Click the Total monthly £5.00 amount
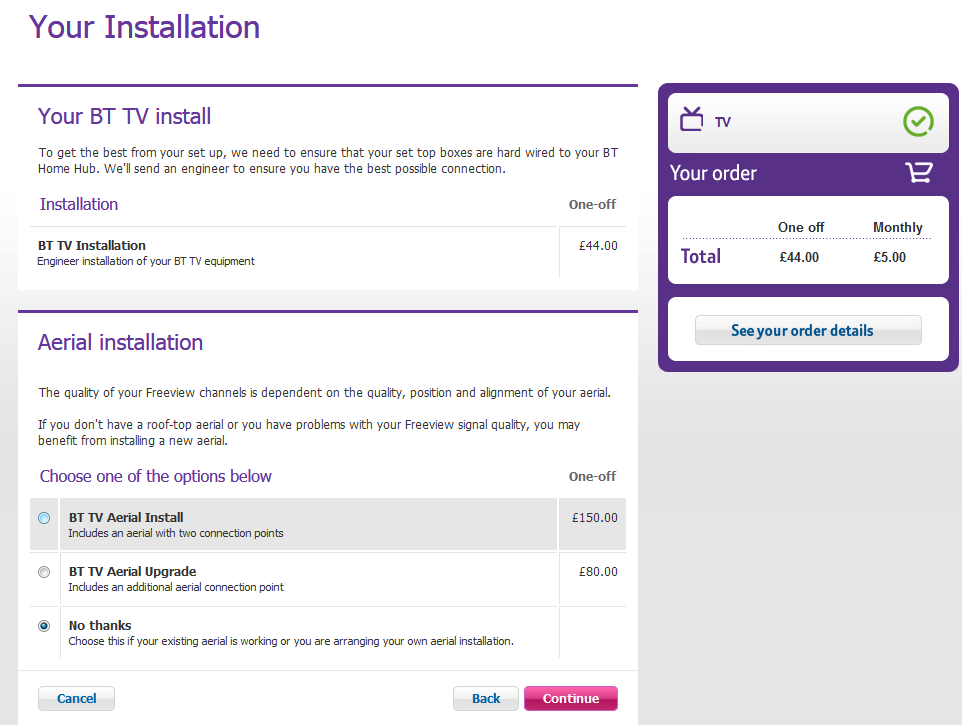 [x=889, y=257]
